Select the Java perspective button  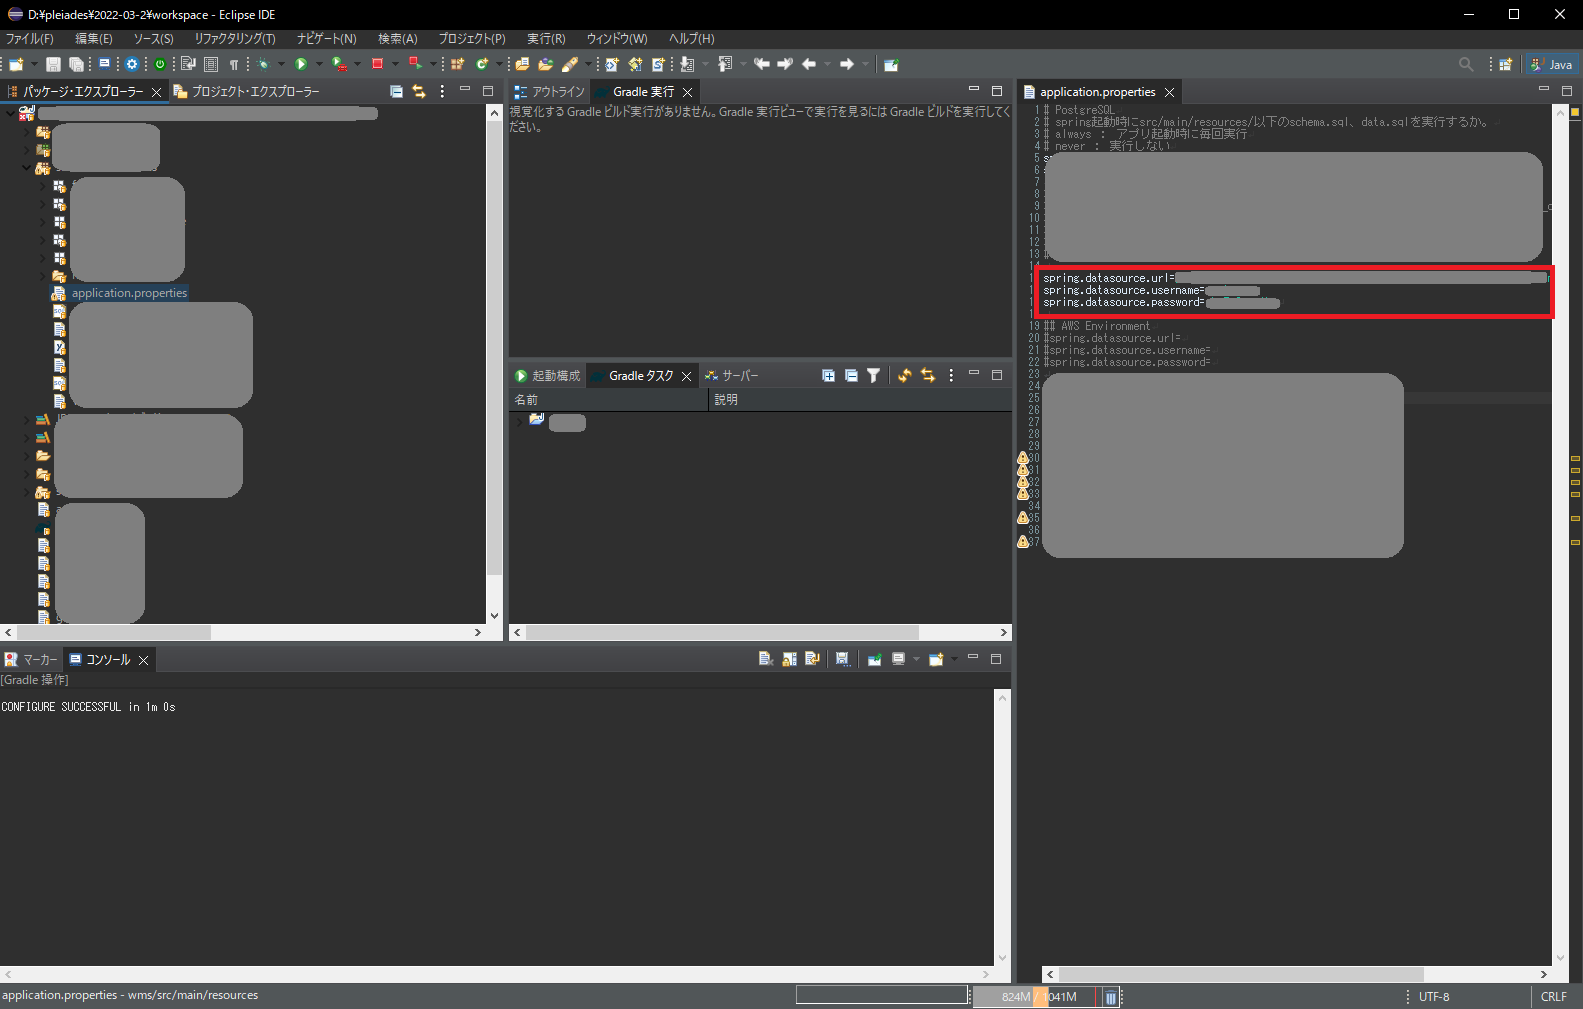(1551, 64)
